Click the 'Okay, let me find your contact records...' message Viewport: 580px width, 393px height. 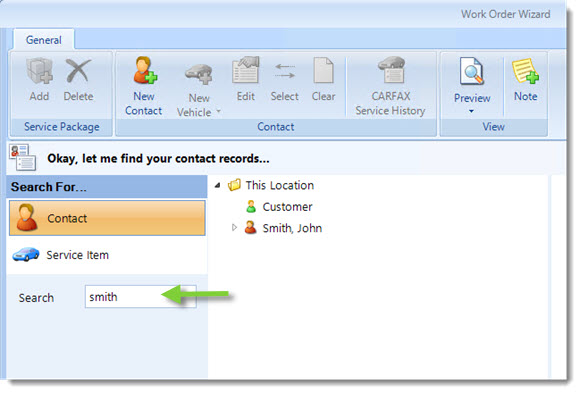click(x=158, y=158)
